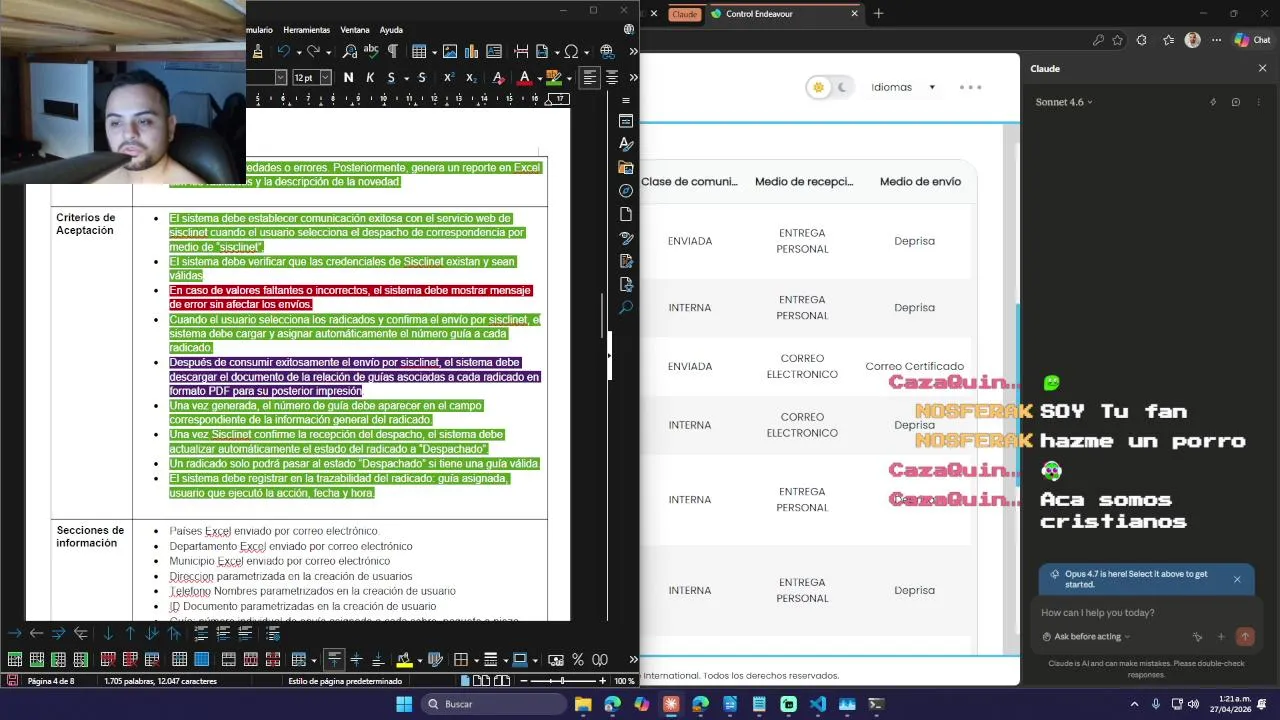The image size is (1280, 720).
Task: Apply green highlighting color swatch
Action: point(556,78)
